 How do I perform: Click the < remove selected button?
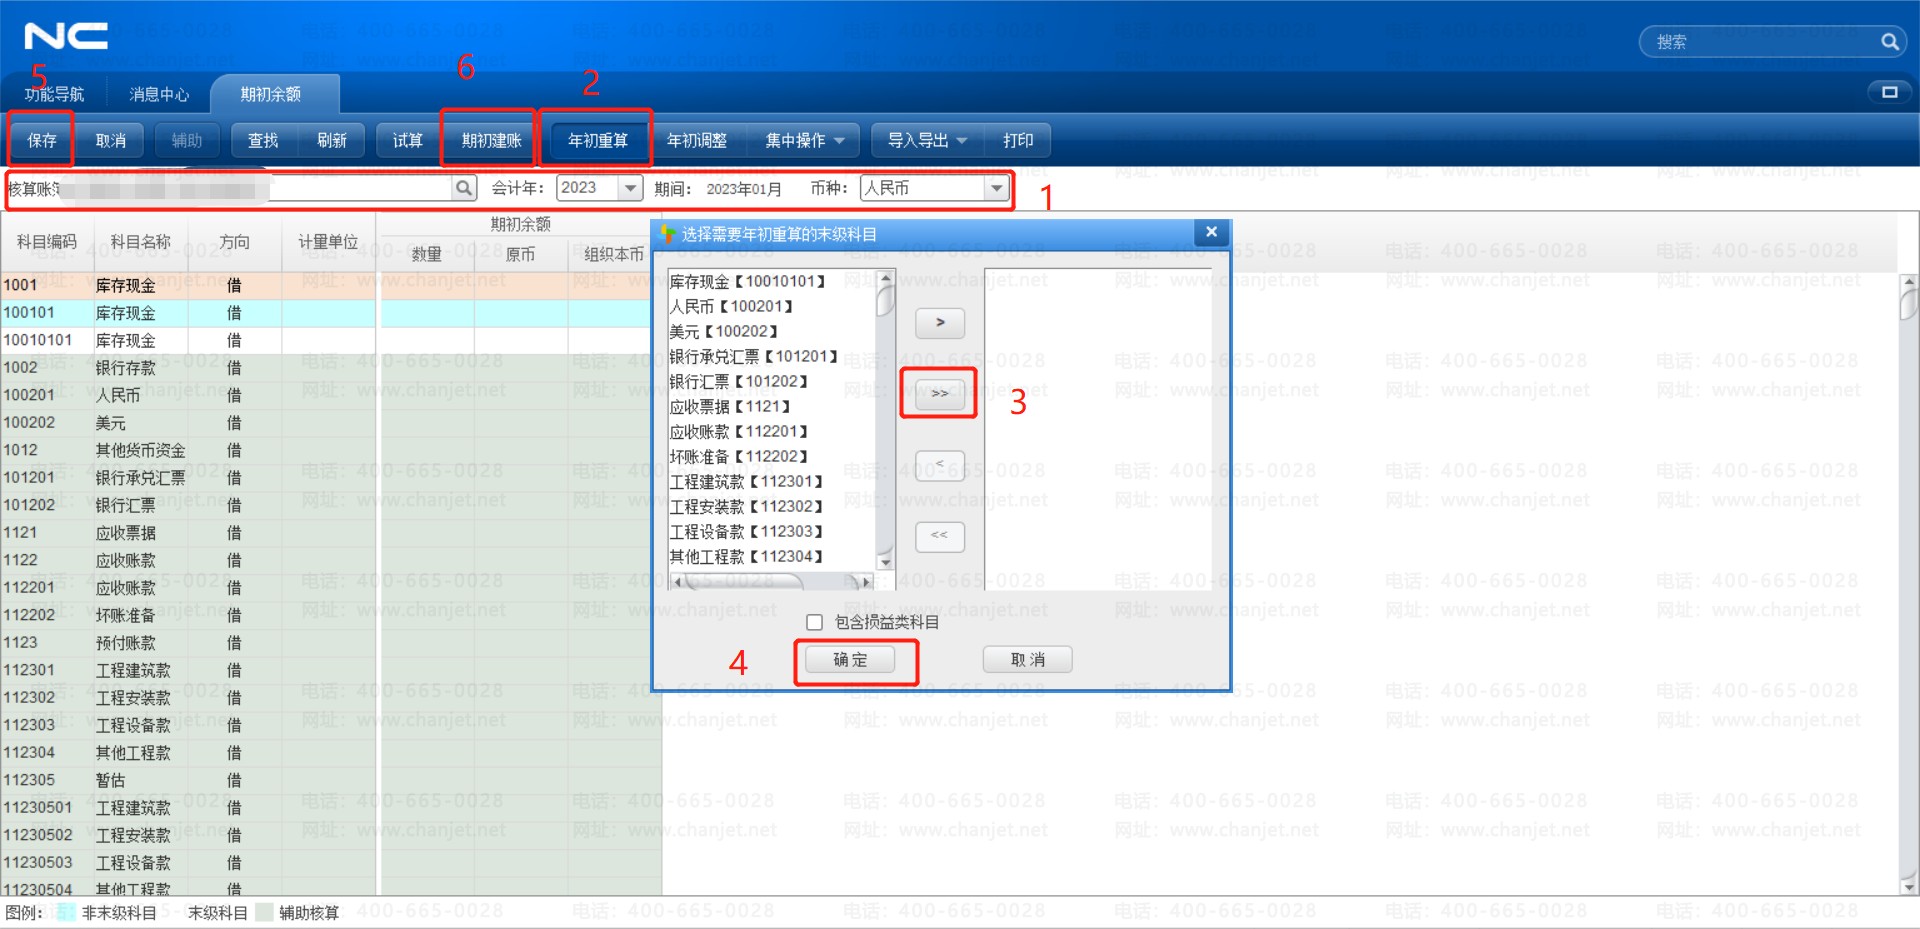940,466
